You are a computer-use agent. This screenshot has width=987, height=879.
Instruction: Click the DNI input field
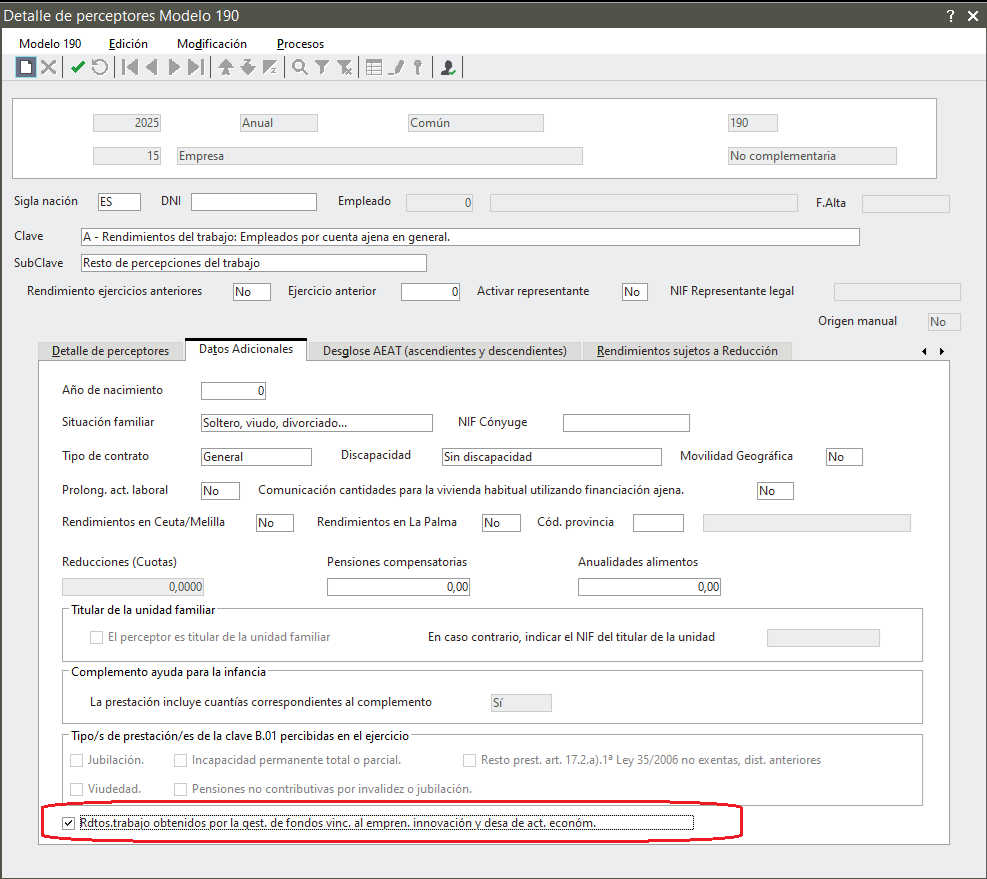coord(253,202)
